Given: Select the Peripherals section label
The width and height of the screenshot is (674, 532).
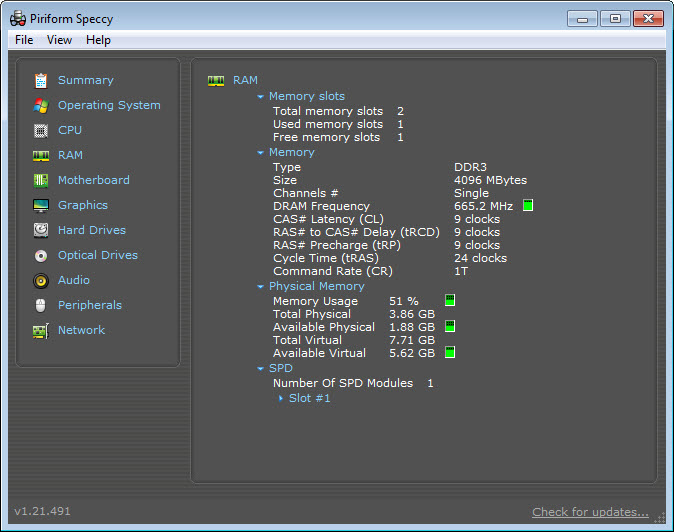Looking at the screenshot, I should [90, 305].
